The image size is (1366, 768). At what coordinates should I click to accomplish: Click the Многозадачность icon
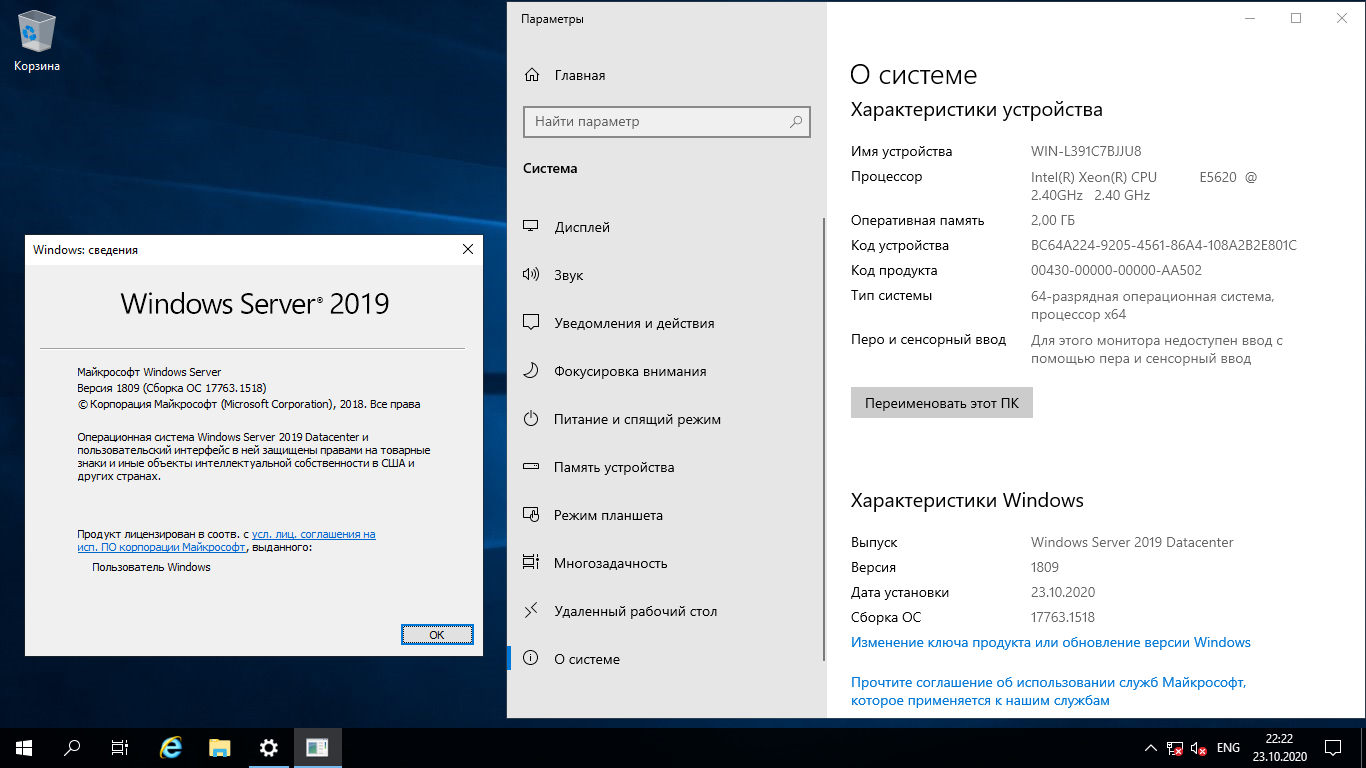coord(532,563)
